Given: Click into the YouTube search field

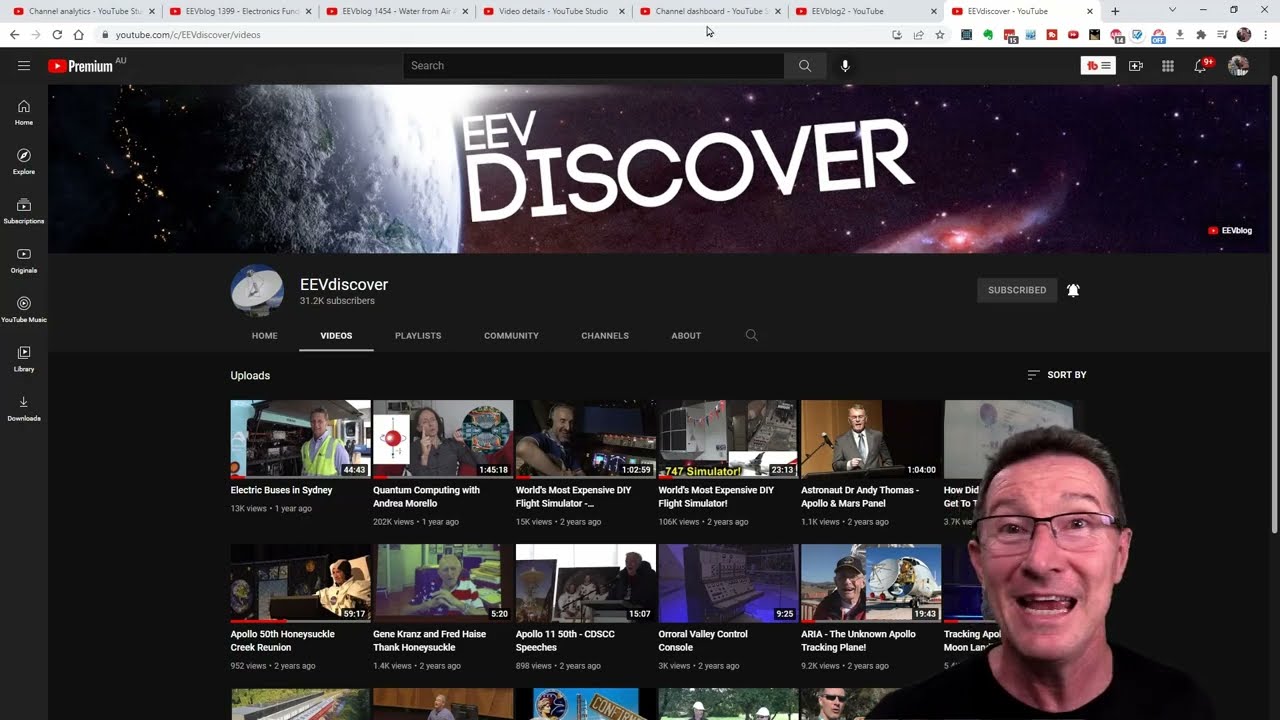Looking at the screenshot, I should click(594, 66).
